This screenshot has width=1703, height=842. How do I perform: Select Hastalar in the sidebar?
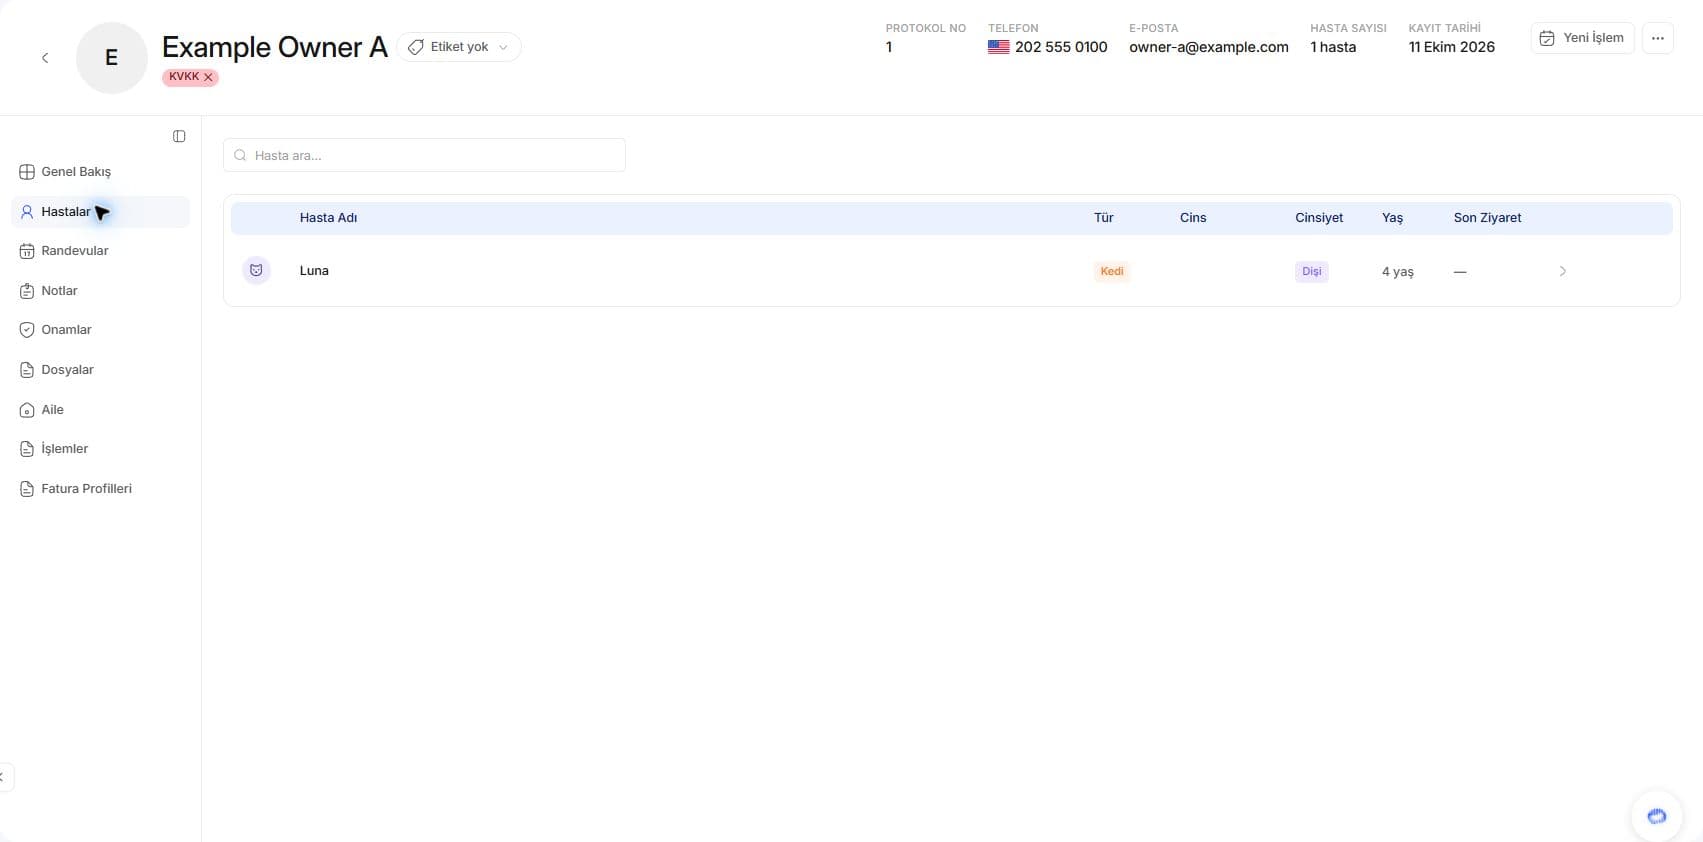[100, 212]
